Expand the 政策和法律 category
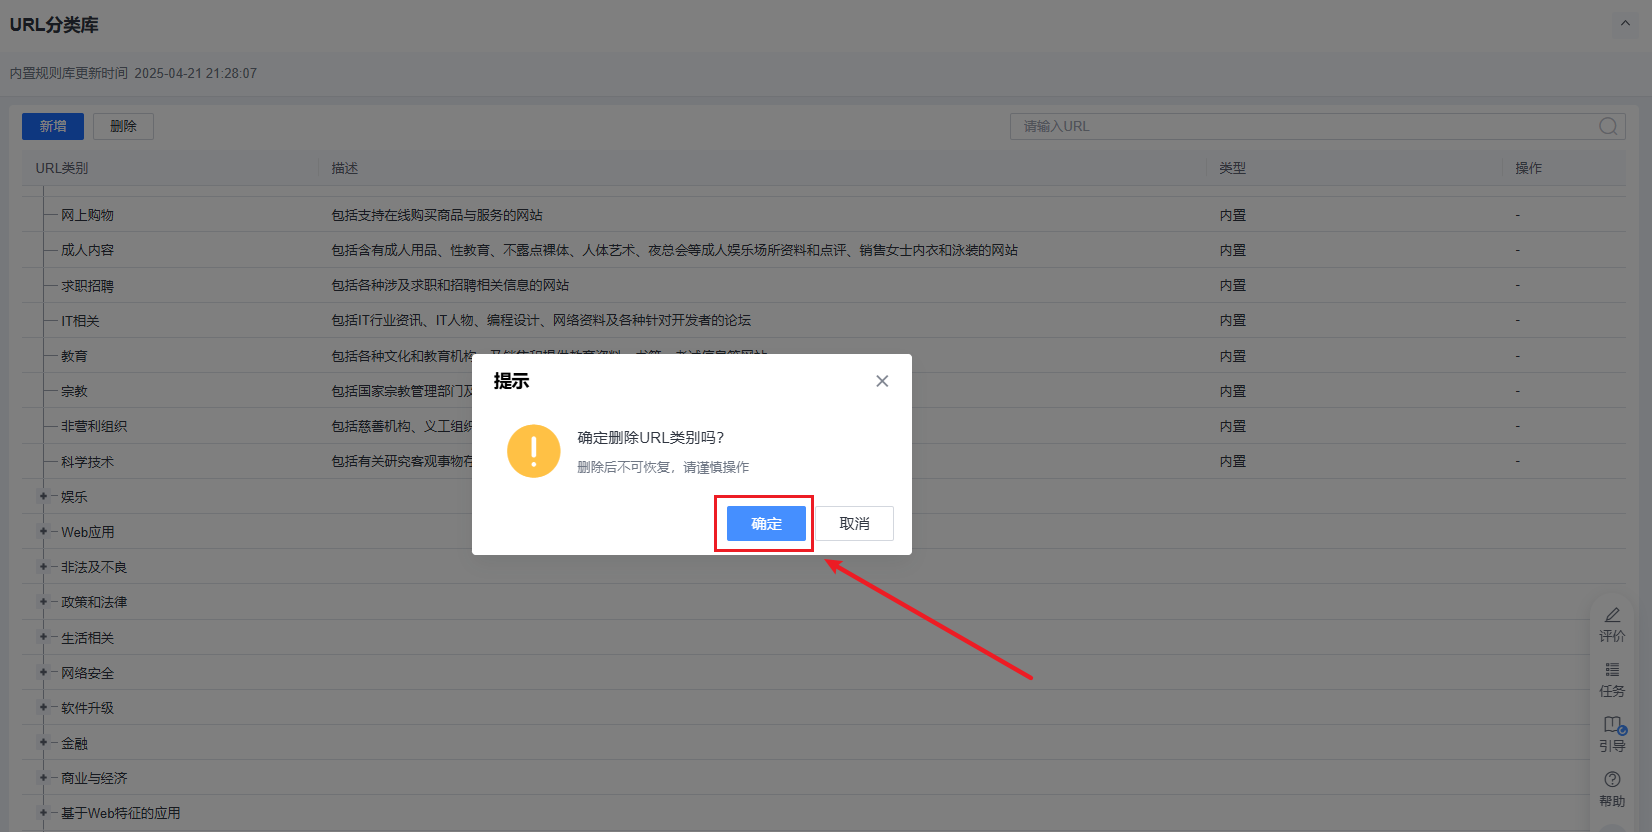The height and width of the screenshot is (832, 1652). pos(43,601)
